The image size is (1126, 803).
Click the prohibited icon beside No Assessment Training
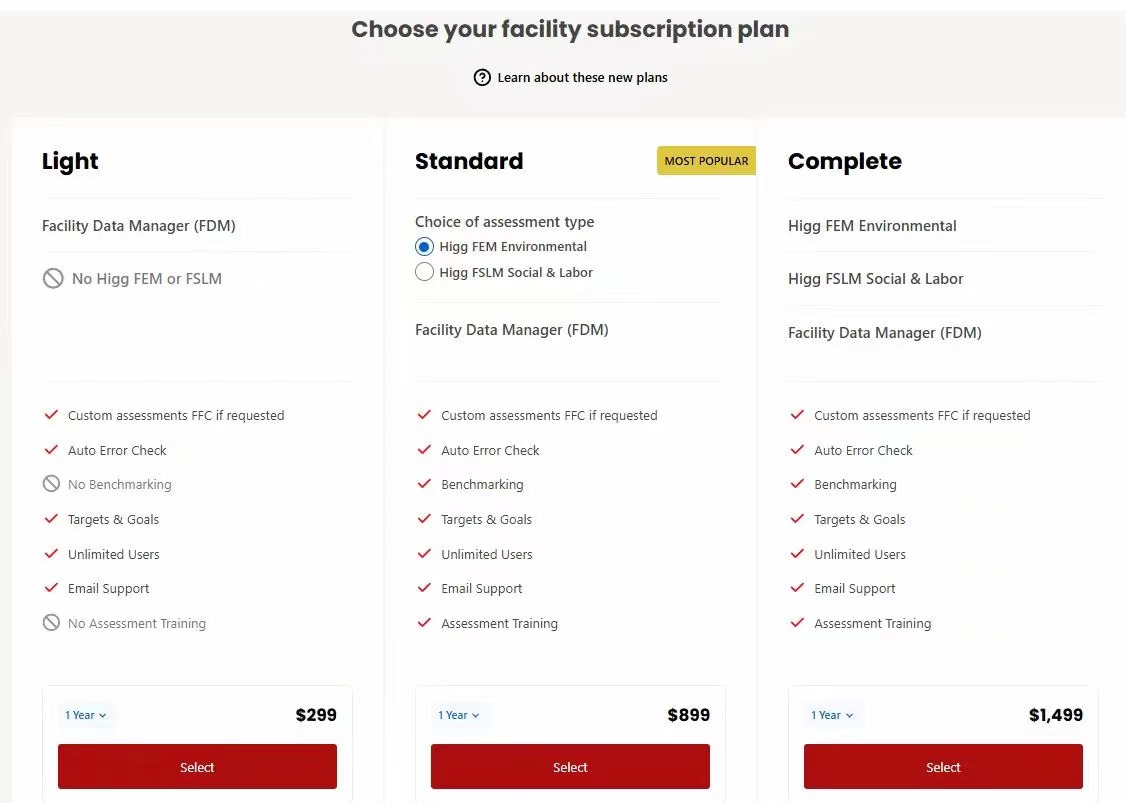[x=51, y=623]
